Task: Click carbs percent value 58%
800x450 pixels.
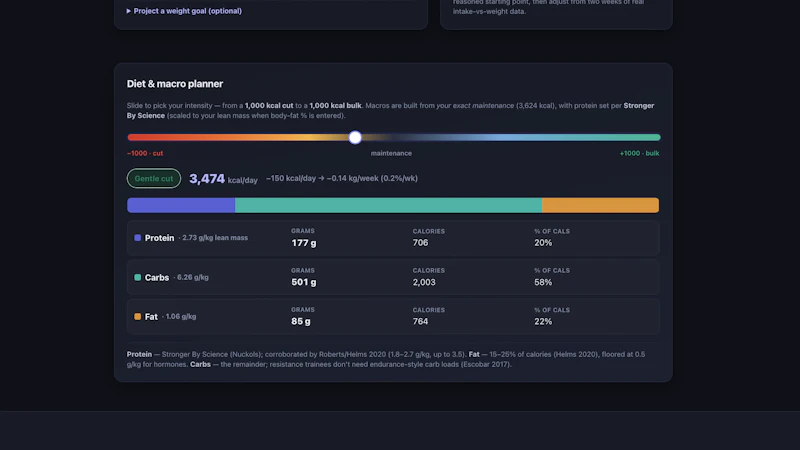Action: pyautogui.click(x=543, y=282)
